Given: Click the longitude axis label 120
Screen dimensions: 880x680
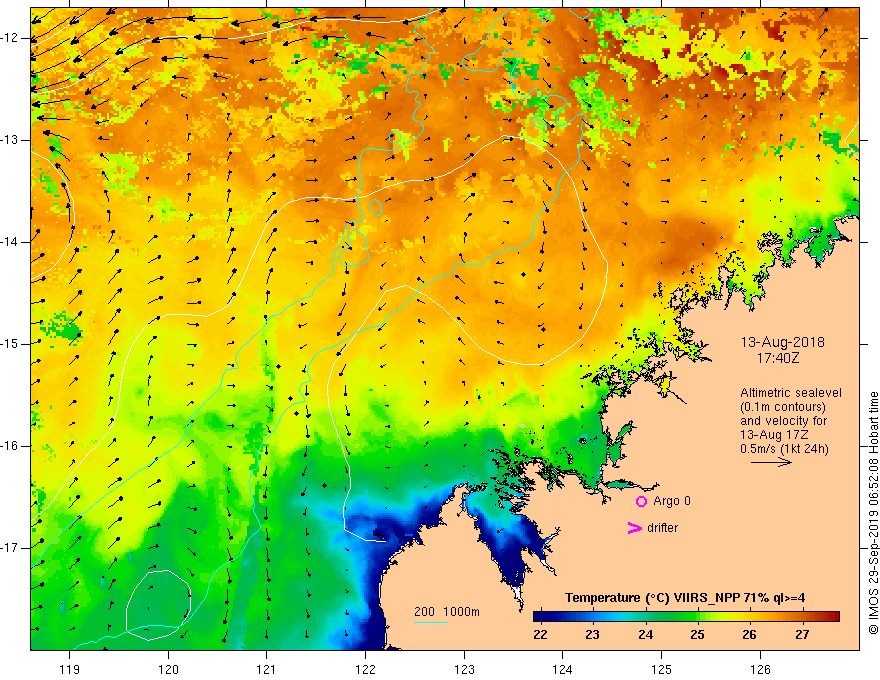Looking at the screenshot, I should (x=168, y=669).
